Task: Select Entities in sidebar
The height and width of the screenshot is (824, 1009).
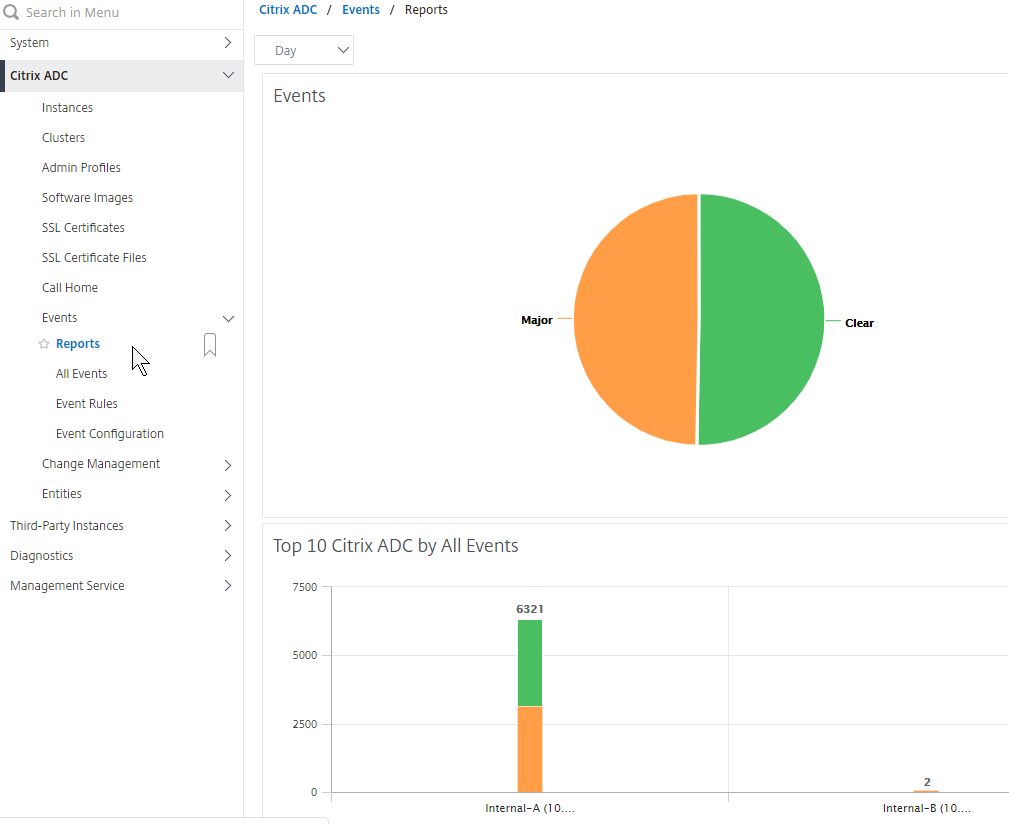Action: tap(62, 494)
